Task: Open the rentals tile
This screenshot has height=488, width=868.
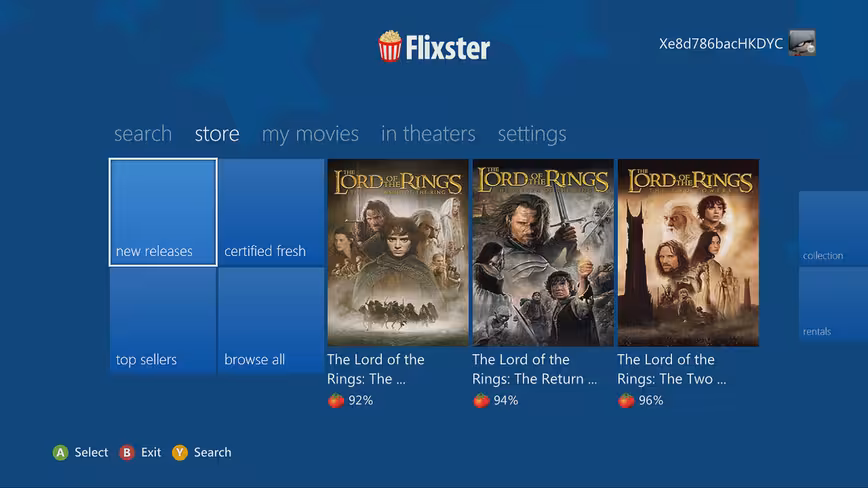Action: pyautogui.click(x=833, y=304)
